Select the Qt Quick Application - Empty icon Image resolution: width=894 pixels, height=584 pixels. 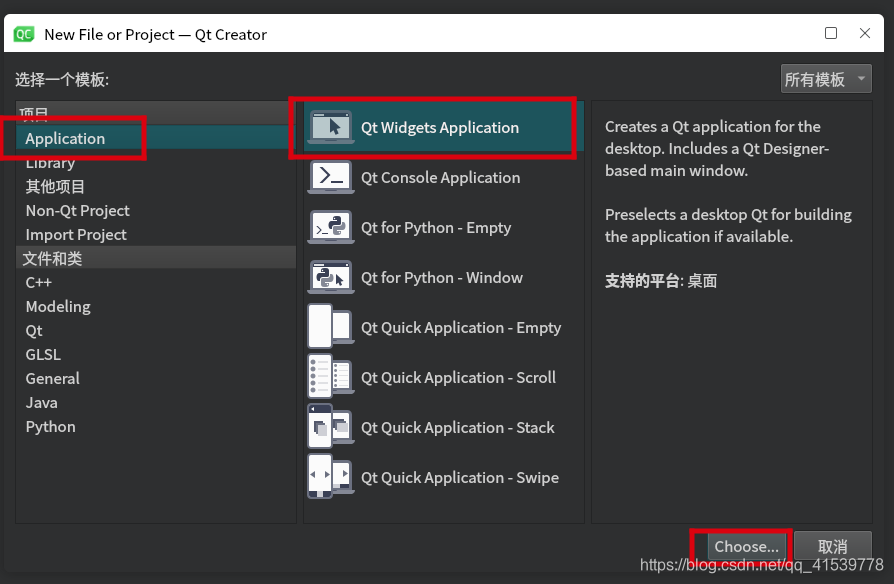click(330, 327)
